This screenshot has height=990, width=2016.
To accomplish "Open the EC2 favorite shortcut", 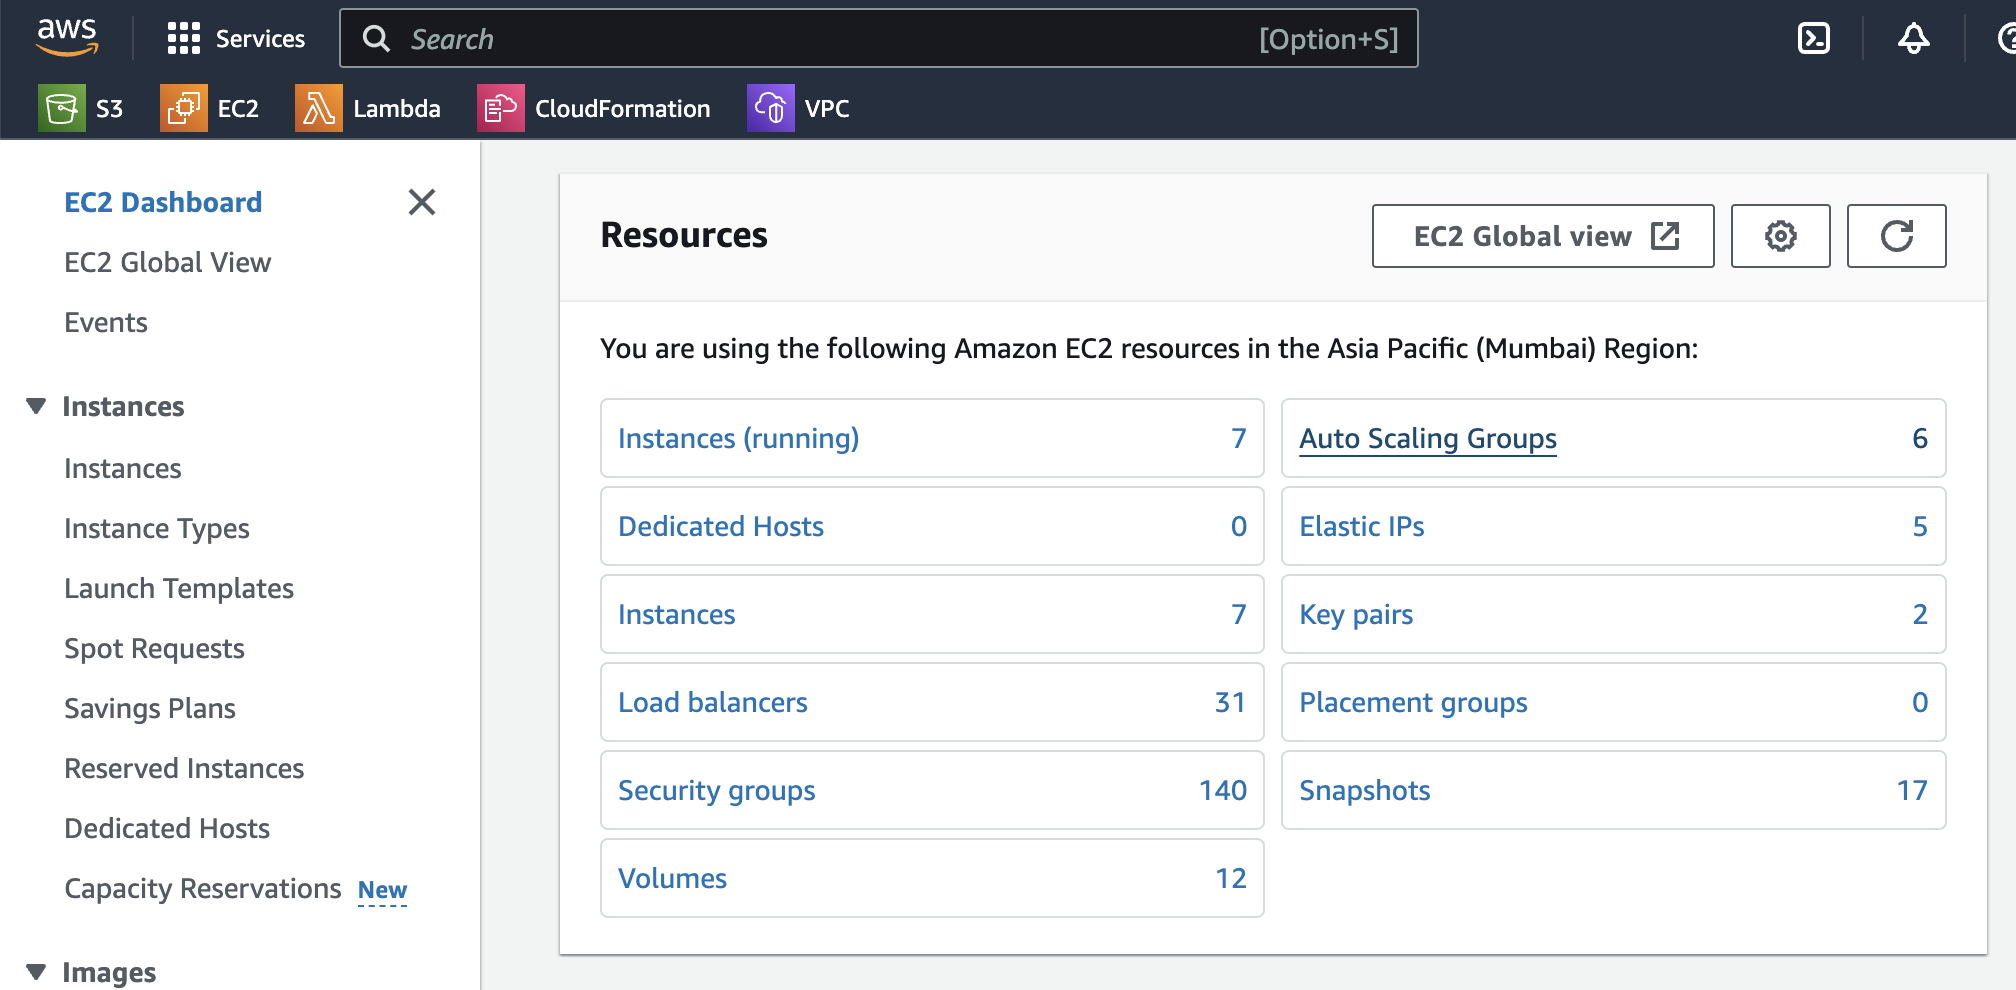I will pos(210,108).
